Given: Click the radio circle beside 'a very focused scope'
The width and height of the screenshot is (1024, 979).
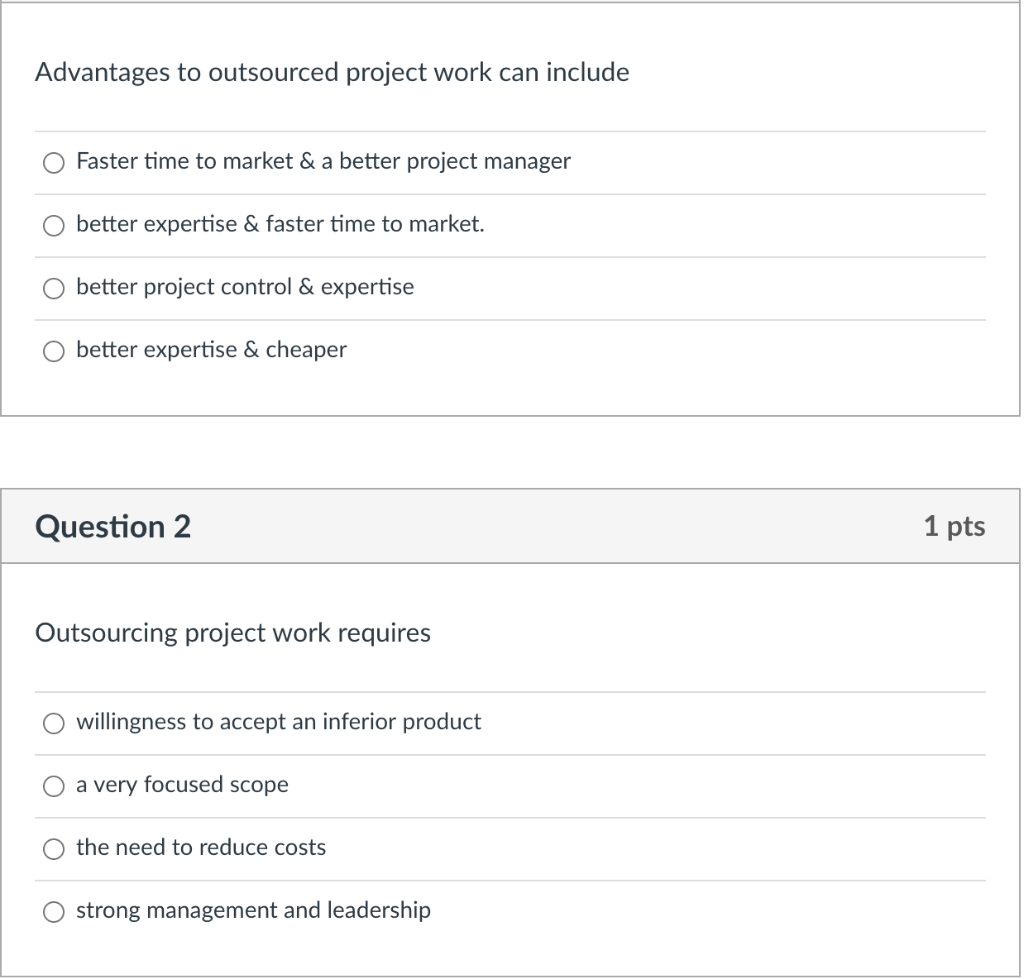Looking at the screenshot, I should coord(54,785).
